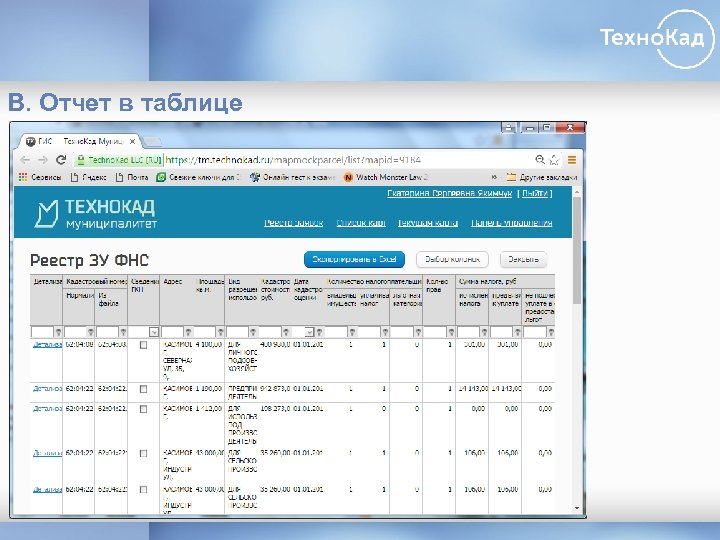Click the filter icon under Нормализ. column

pyautogui.click(x=90, y=332)
